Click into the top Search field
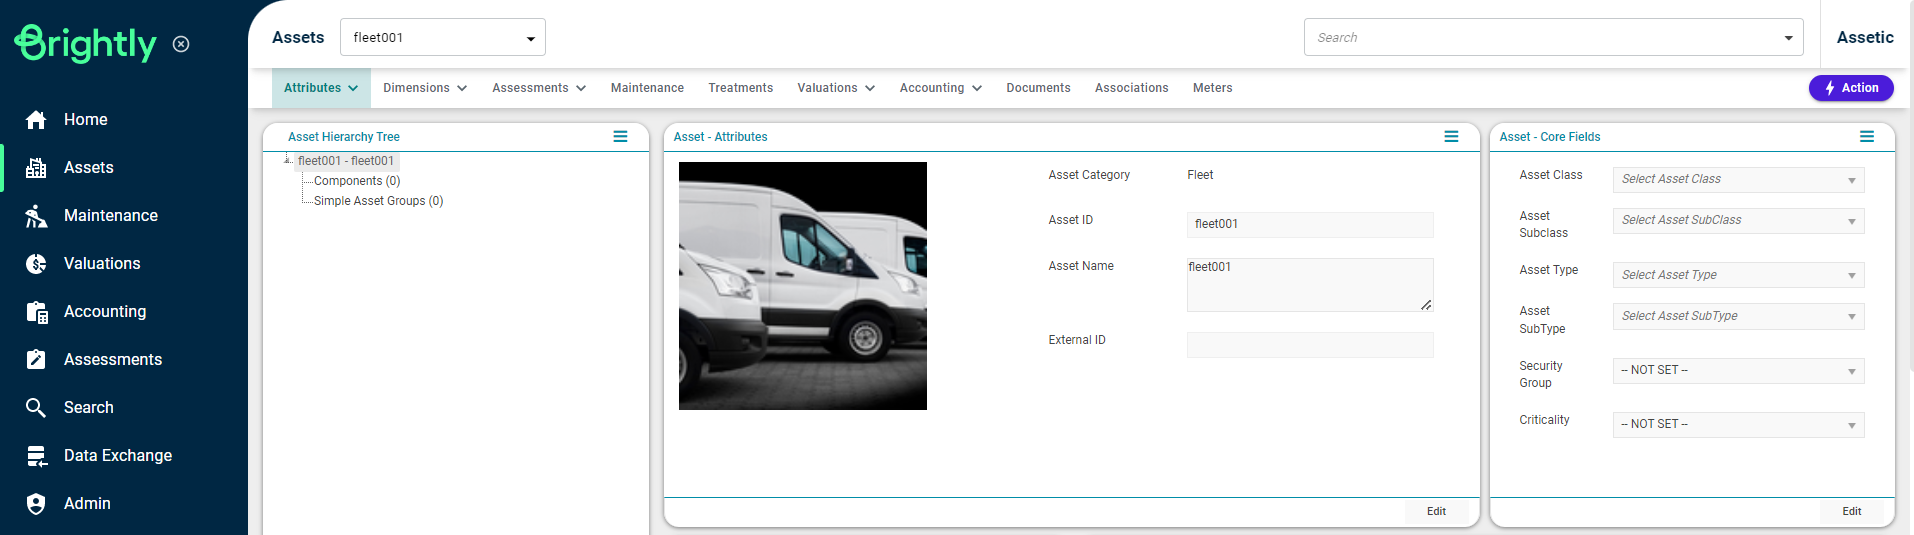 coord(1540,38)
